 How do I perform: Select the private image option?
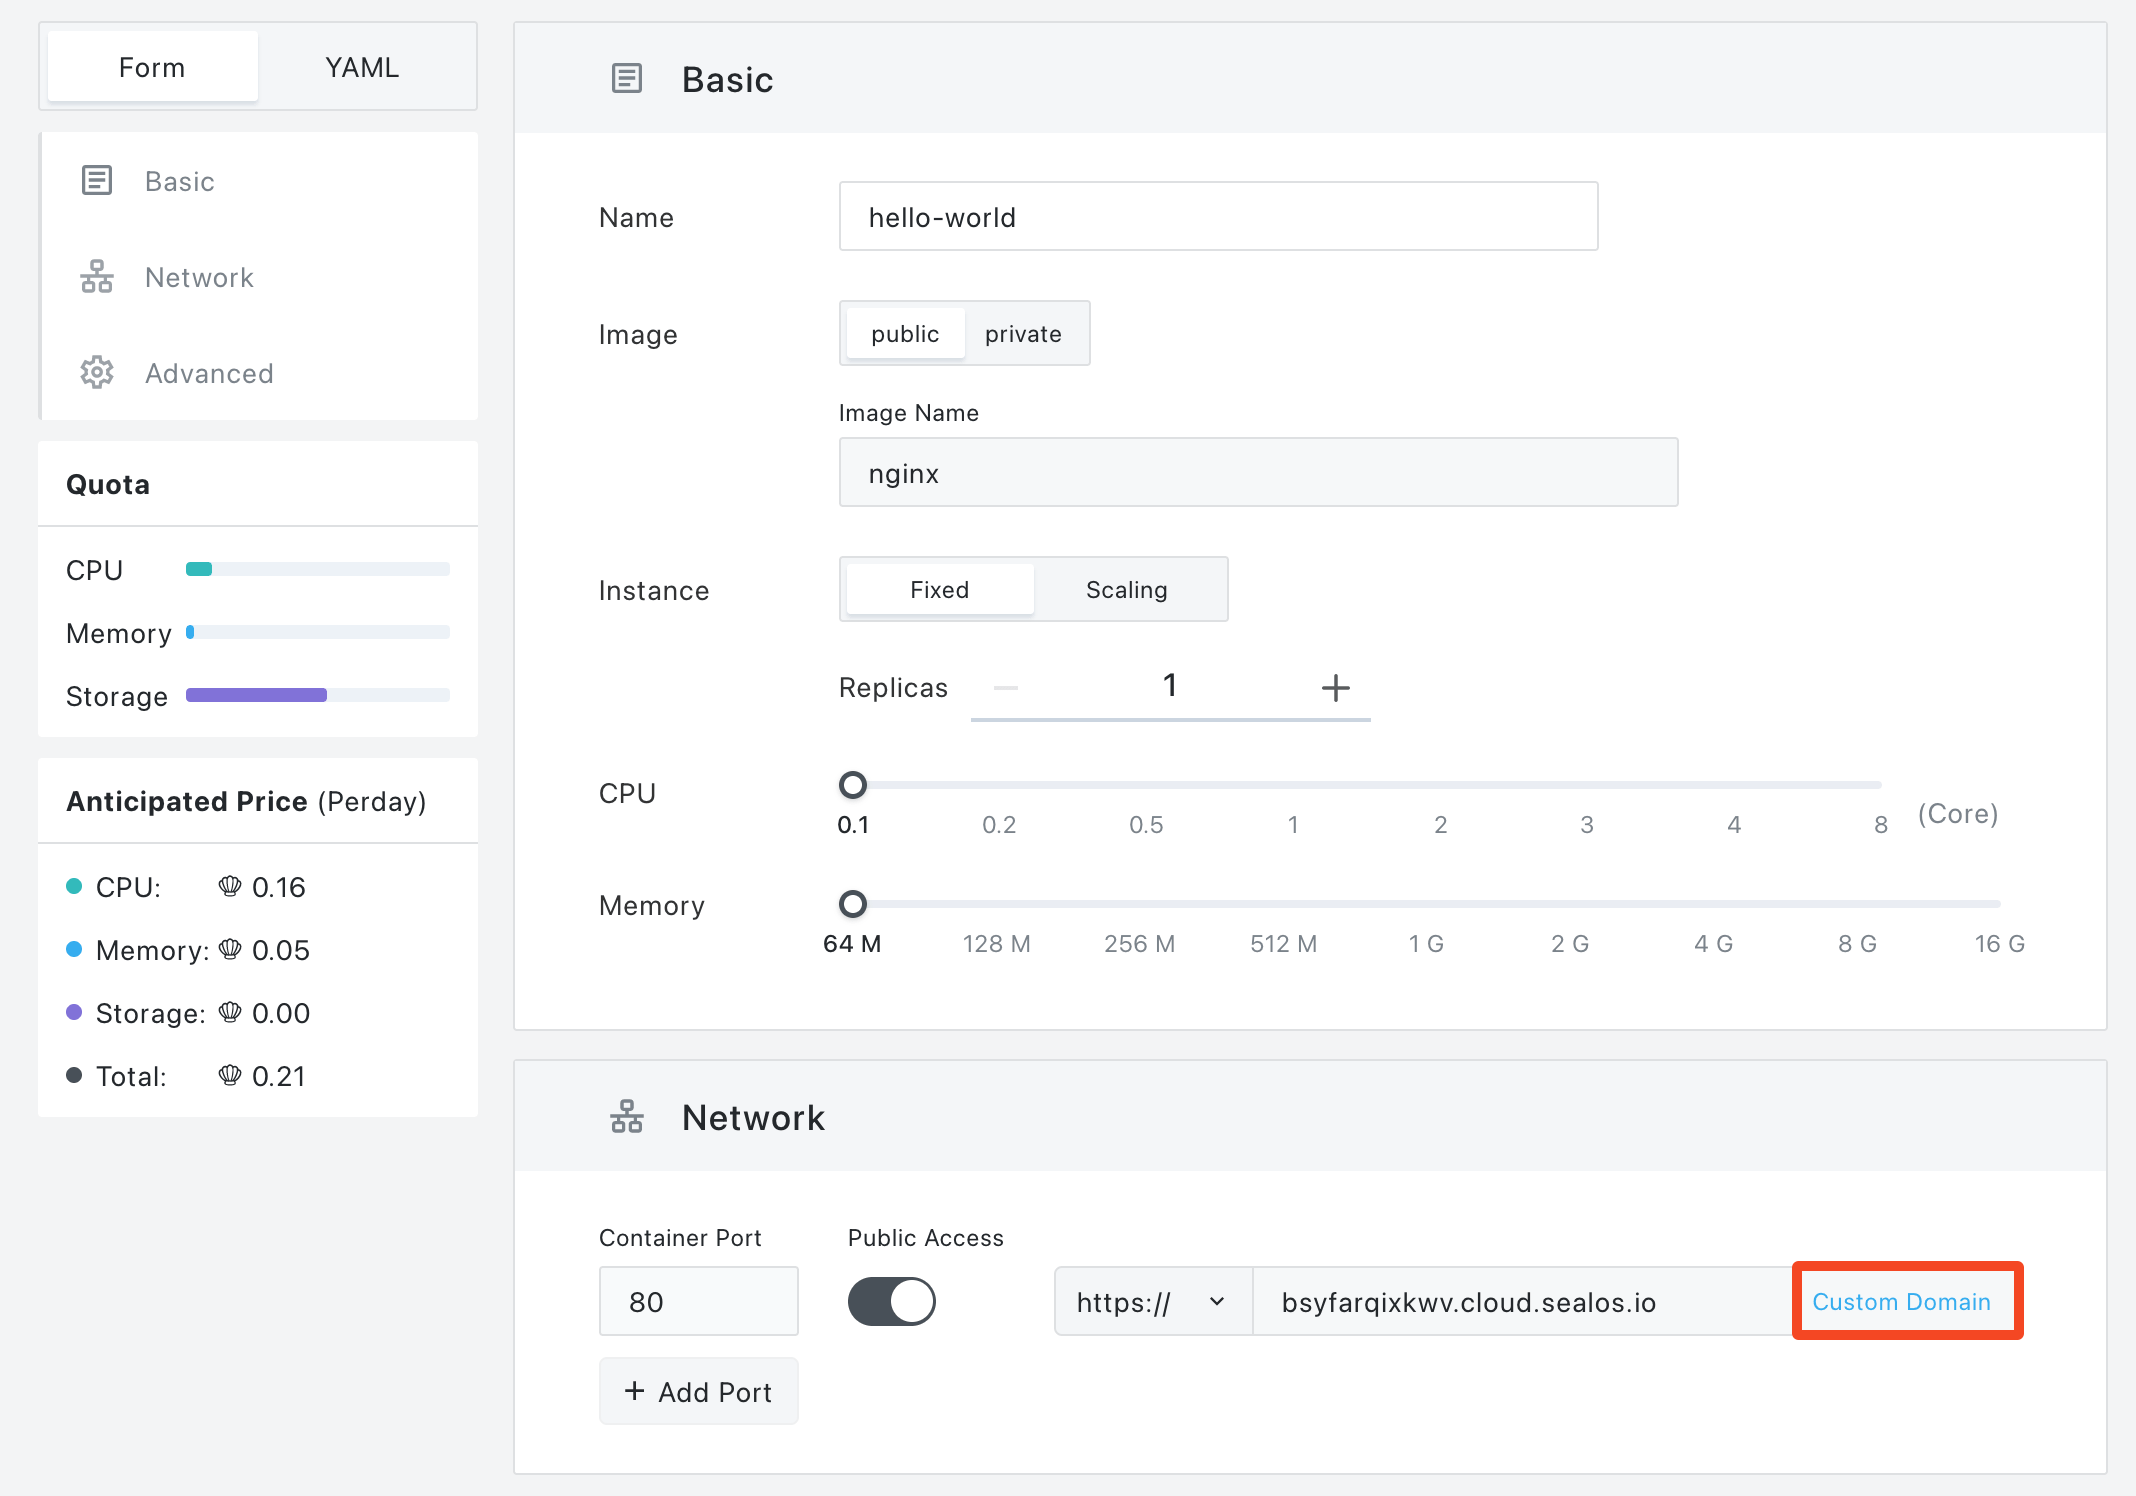[x=1023, y=334]
